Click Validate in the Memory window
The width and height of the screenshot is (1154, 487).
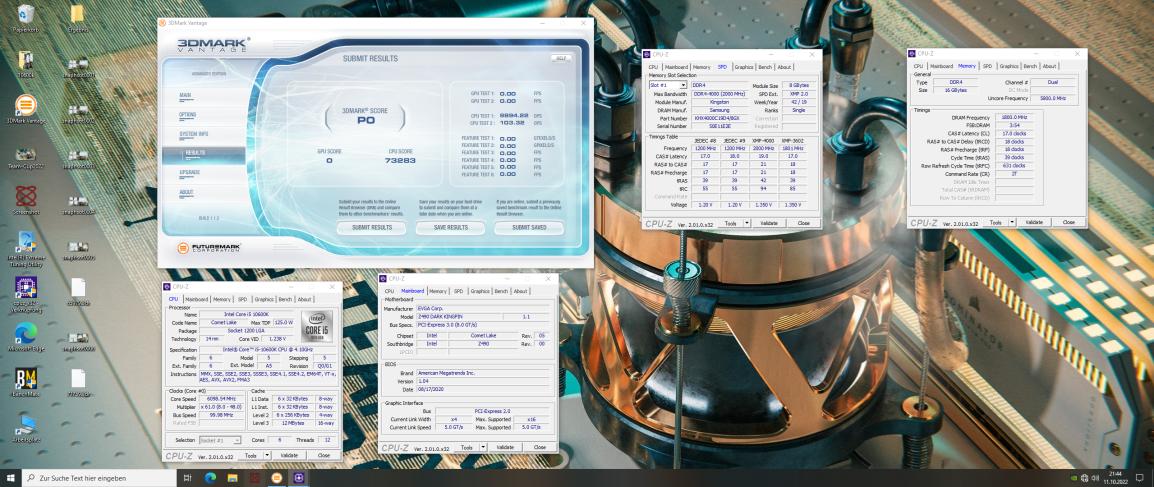(1034, 222)
